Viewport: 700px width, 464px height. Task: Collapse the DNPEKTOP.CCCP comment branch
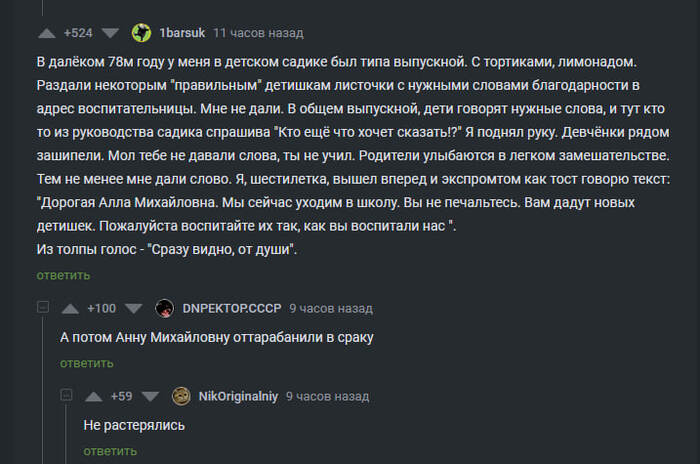coord(43,307)
